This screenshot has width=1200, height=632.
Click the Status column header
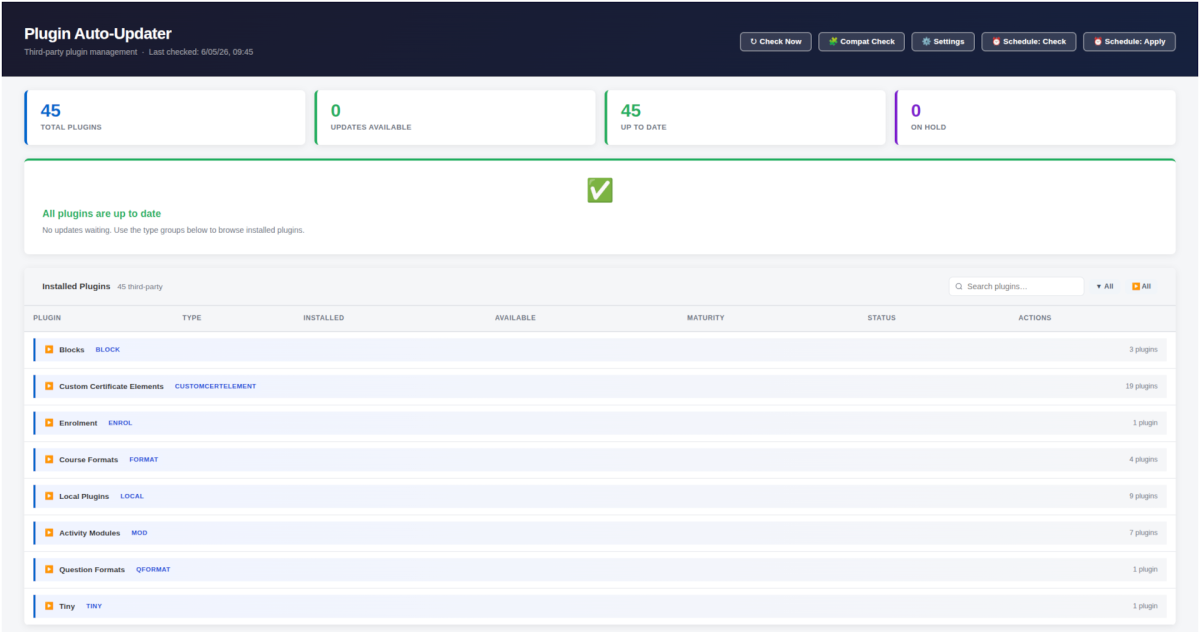point(882,318)
